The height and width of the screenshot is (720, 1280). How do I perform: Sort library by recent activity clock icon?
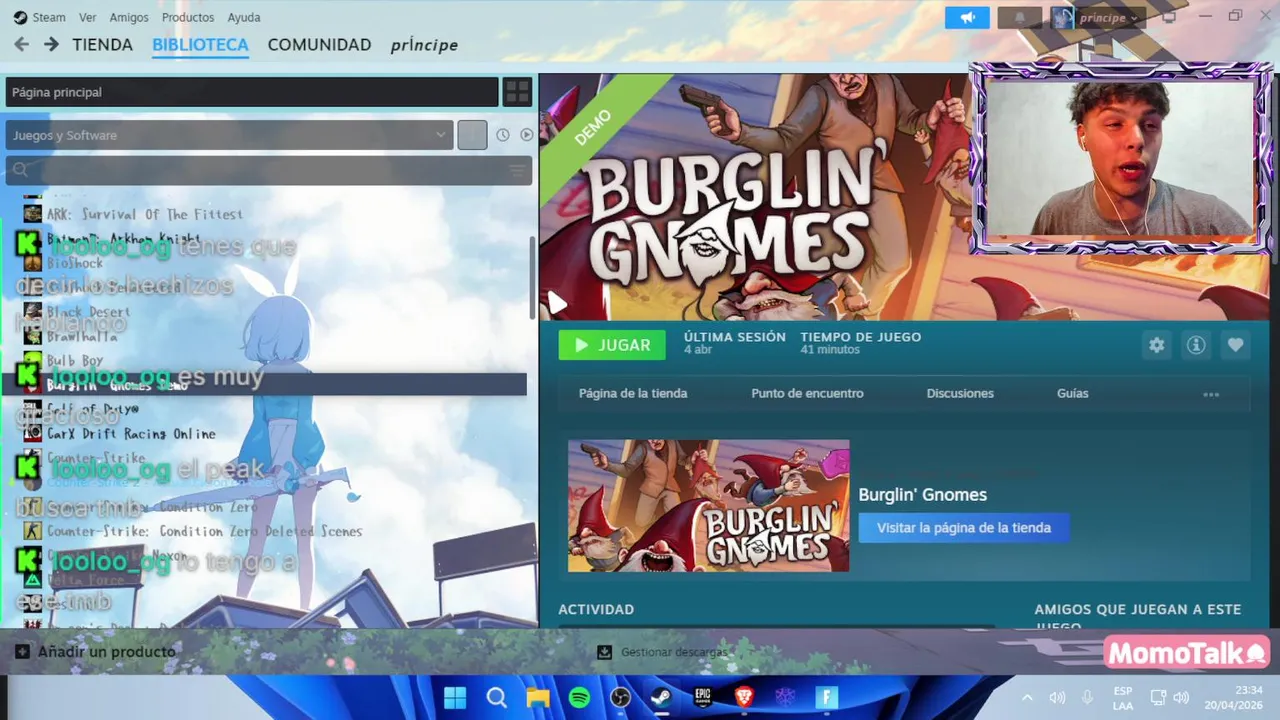click(503, 135)
